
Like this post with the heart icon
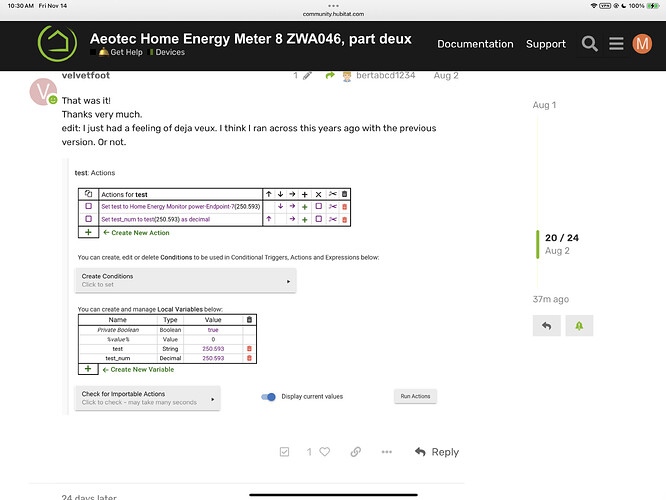point(323,452)
